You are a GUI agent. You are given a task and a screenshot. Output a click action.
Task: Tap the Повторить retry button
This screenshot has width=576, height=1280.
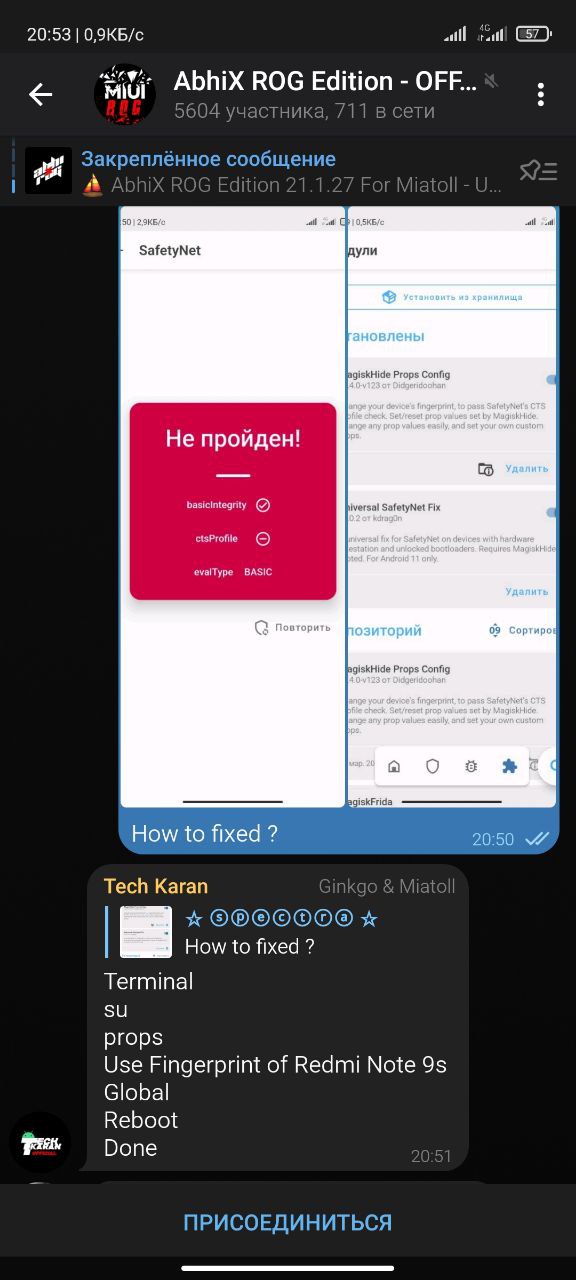(292, 627)
